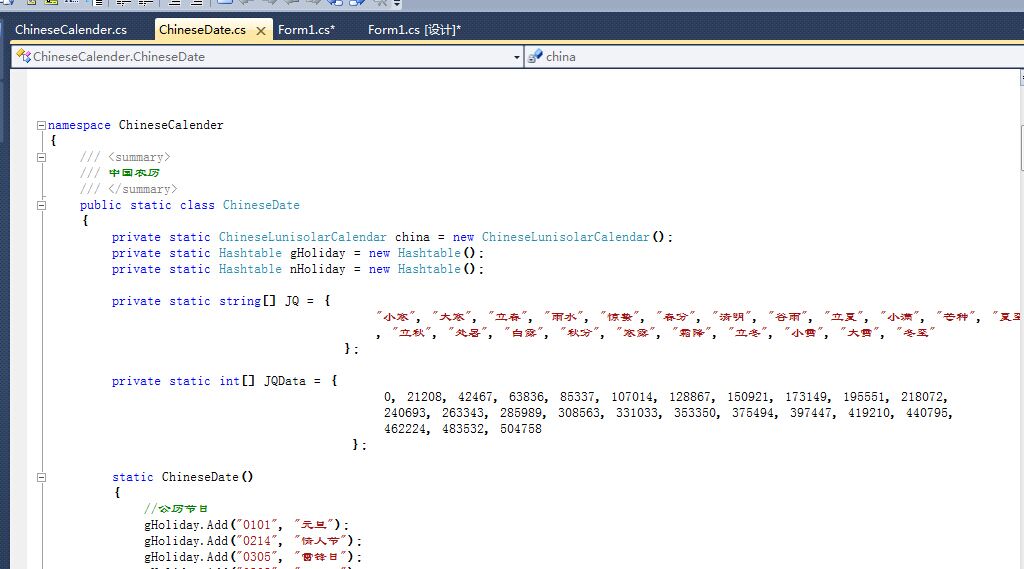Click the "立秋" string literal
The image size is (1024, 569).
coord(411,333)
